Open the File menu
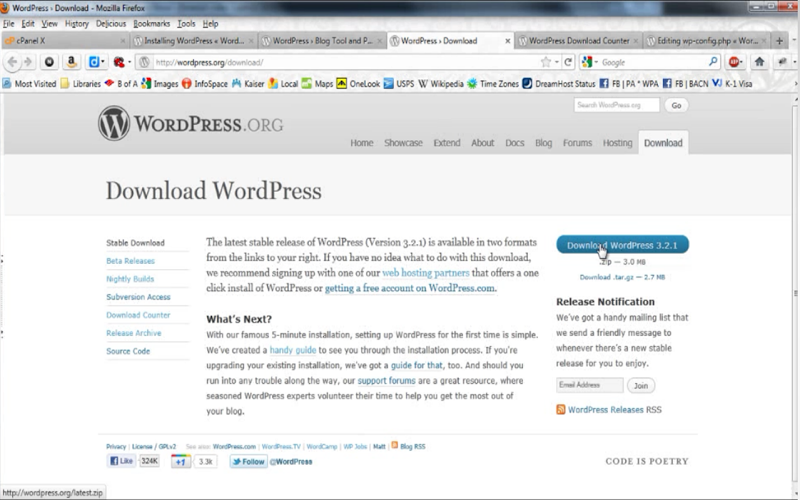Screen dimensions: 800x500 tap(9, 23)
